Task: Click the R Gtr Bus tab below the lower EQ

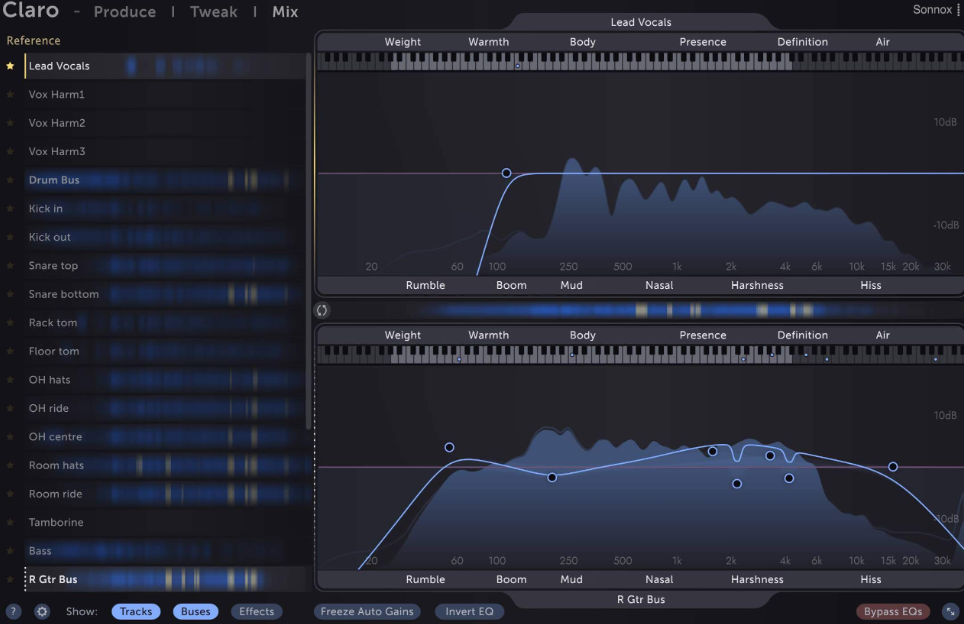Action: coord(641,599)
